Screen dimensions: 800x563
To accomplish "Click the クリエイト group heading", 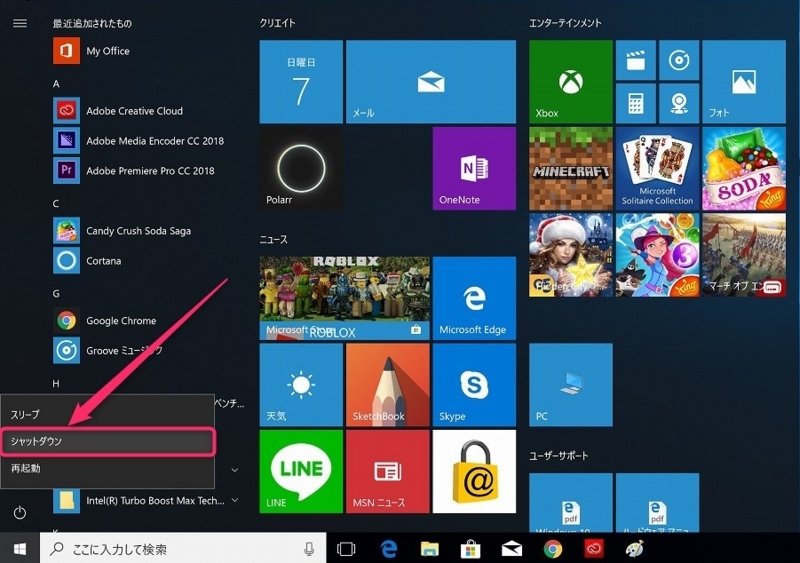I will (x=278, y=23).
